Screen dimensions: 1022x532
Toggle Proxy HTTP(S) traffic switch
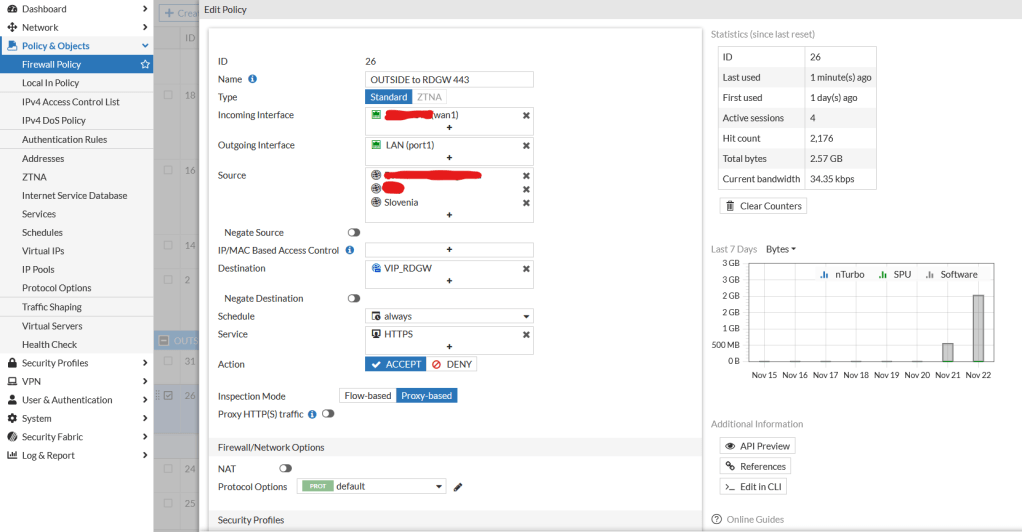coord(327,414)
